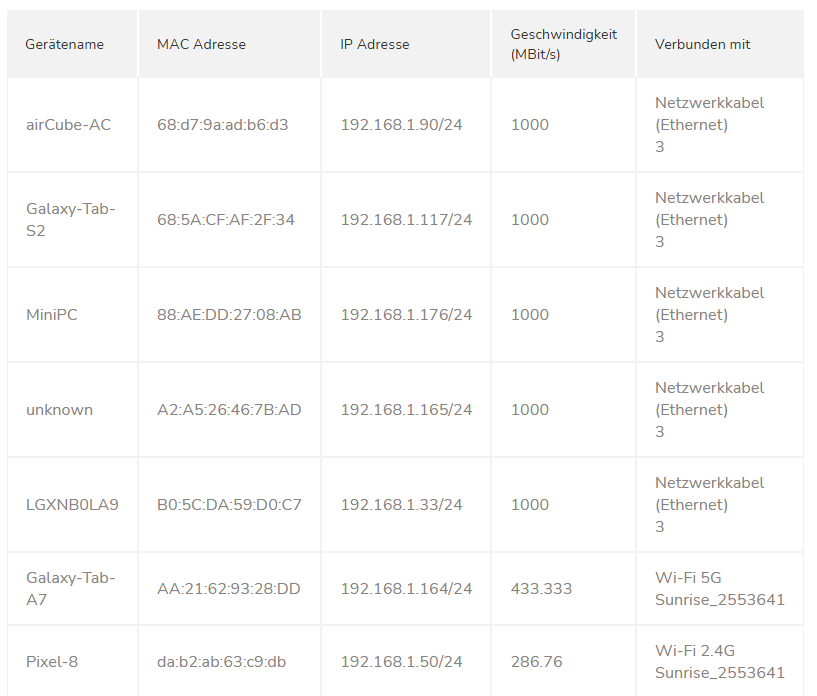
Task: Click IP address 192.168.1.117/24
Action: (406, 220)
